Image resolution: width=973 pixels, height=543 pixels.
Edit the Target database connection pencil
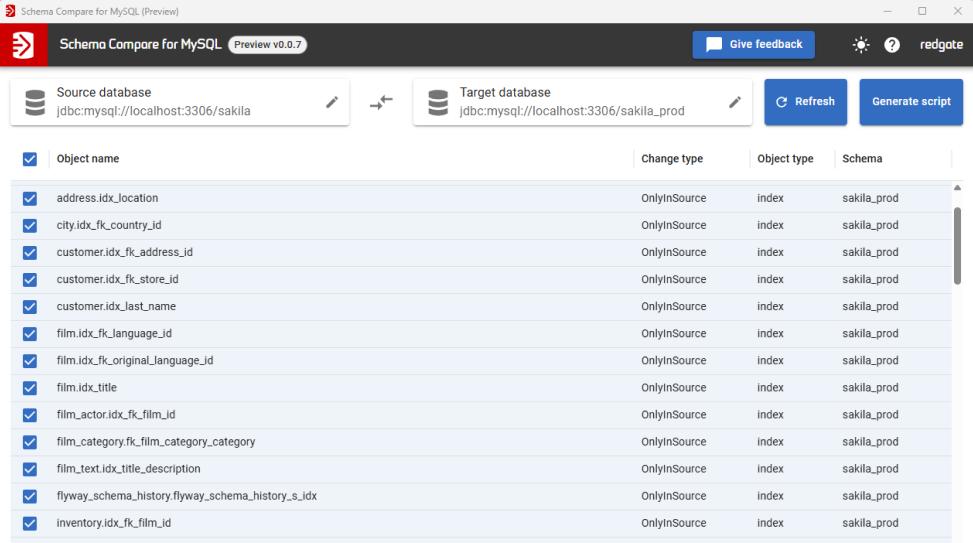pyautogui.click(x=735, y=102)
